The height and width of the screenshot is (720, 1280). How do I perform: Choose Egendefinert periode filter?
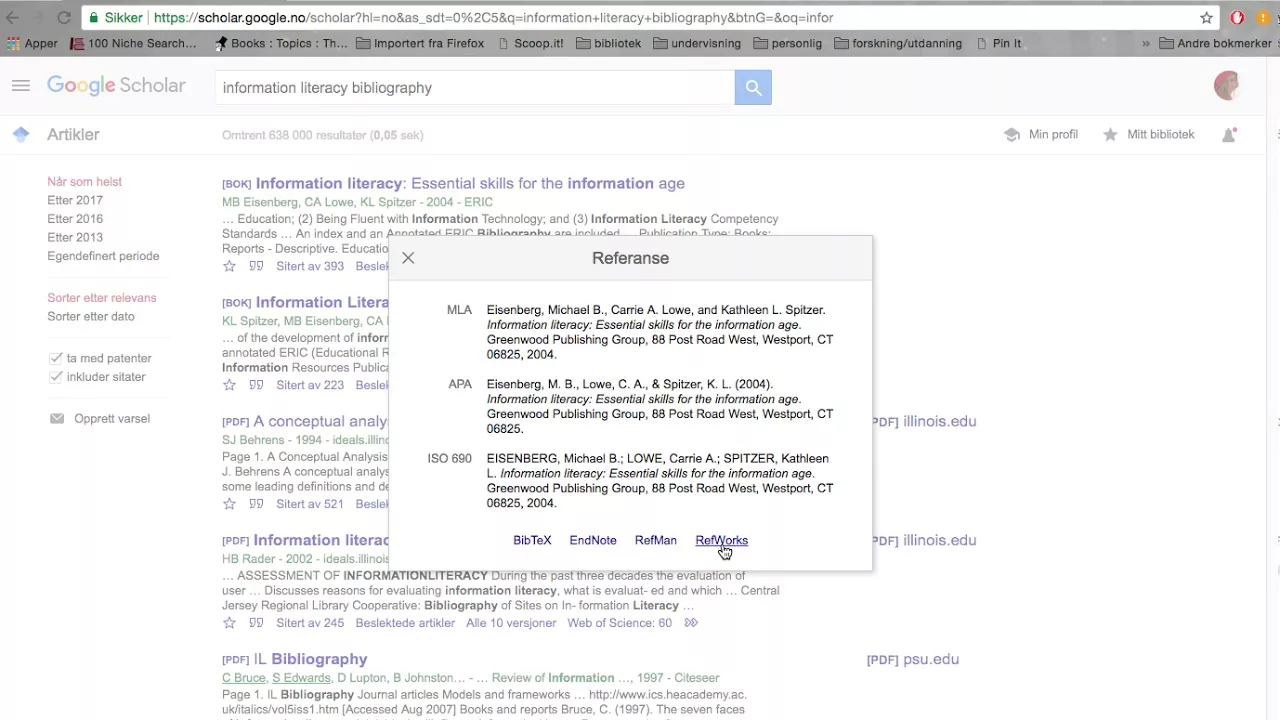(x=103, y=256)
